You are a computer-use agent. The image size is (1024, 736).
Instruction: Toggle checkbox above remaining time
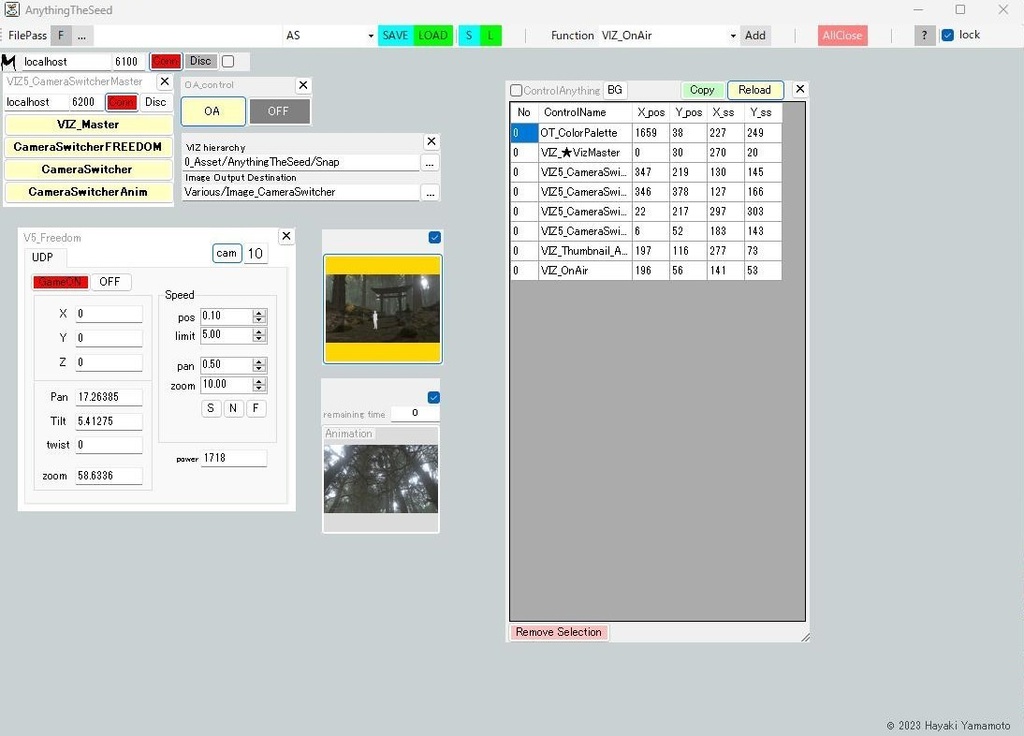point(434,397)
